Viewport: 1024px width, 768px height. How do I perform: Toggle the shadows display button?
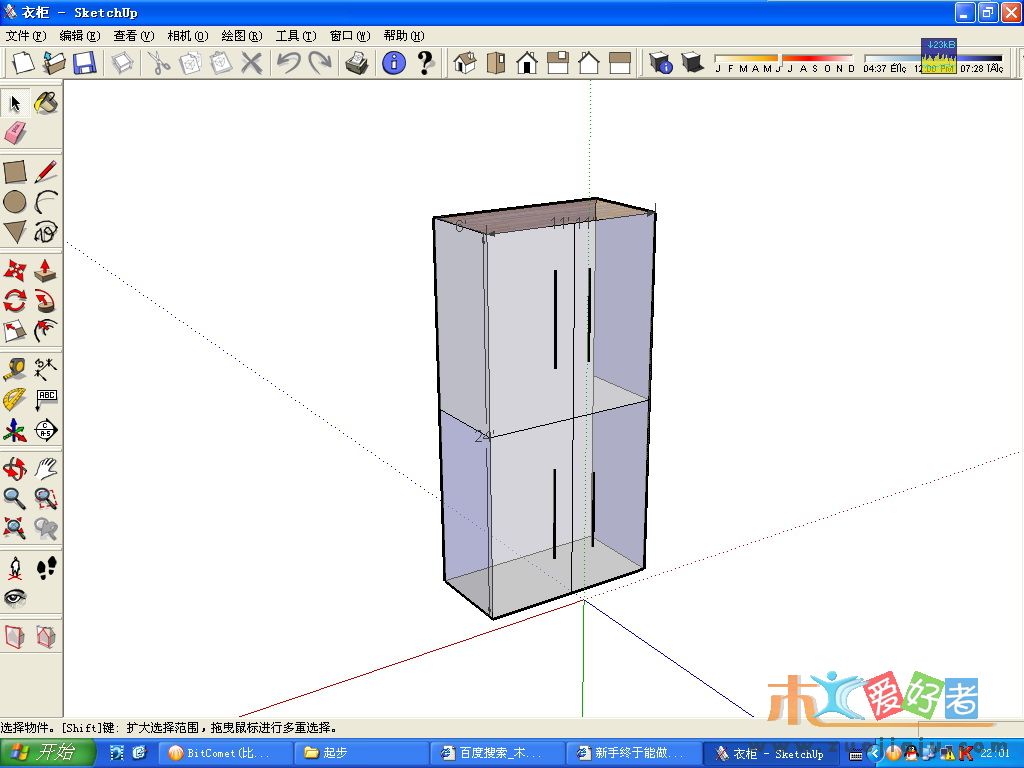[692, 63]
